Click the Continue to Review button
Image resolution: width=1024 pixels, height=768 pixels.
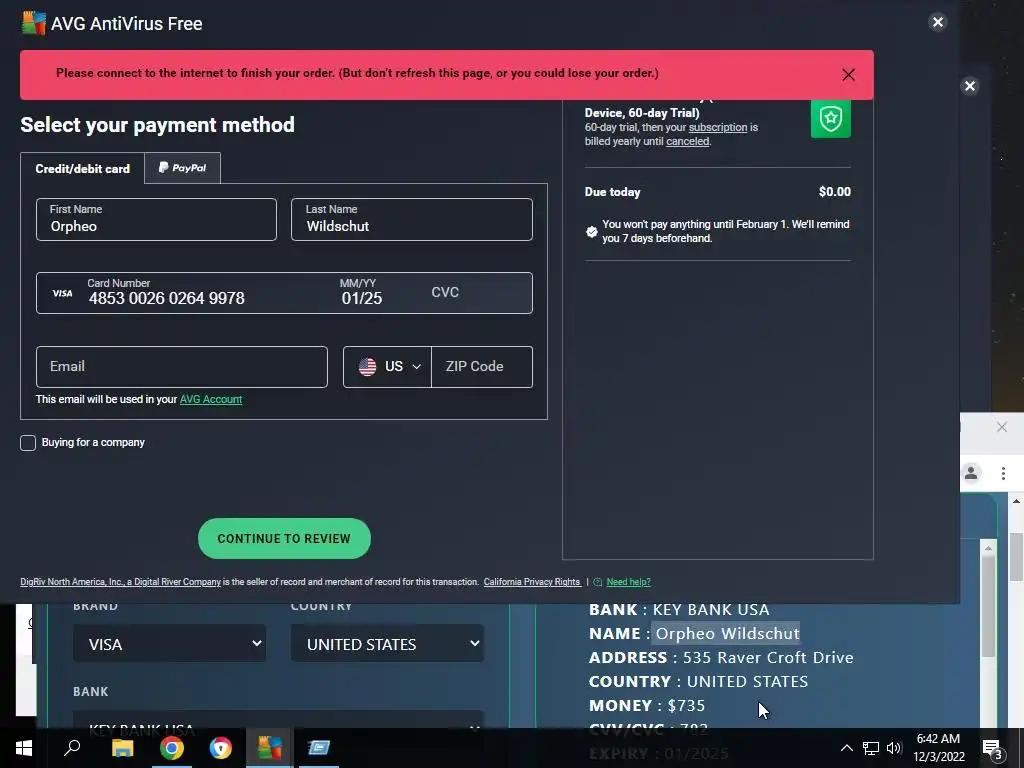(284, 539)
